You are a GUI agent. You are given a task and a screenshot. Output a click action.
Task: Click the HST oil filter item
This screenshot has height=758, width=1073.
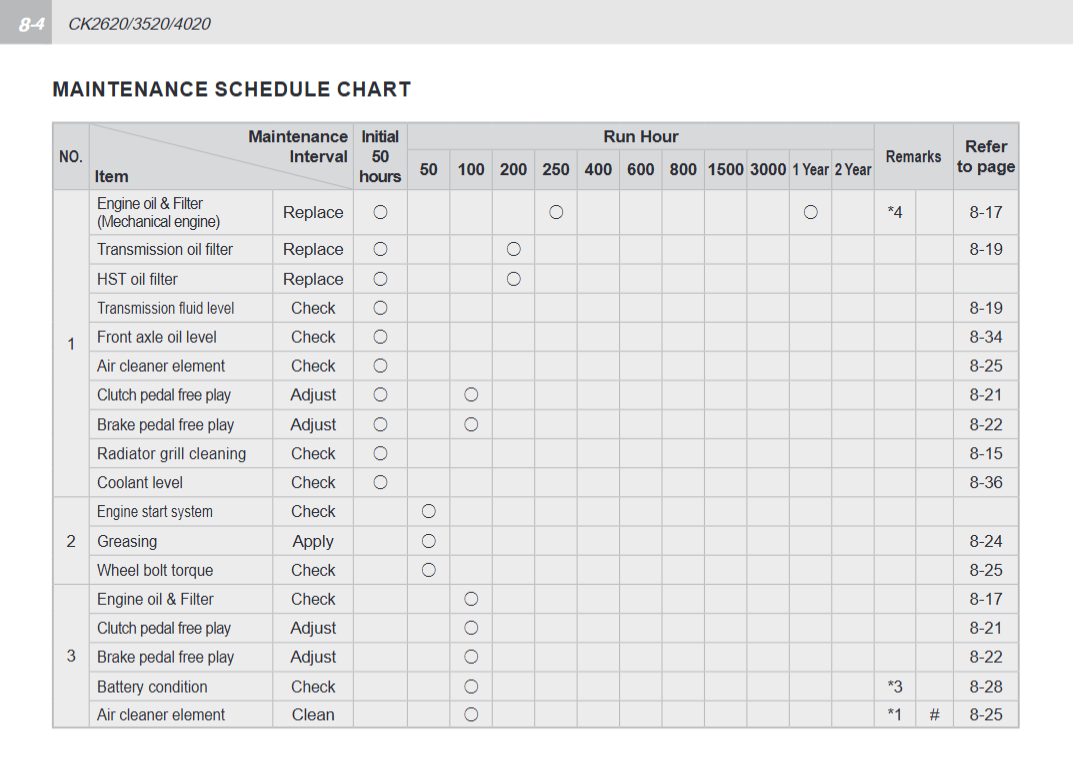137,279
